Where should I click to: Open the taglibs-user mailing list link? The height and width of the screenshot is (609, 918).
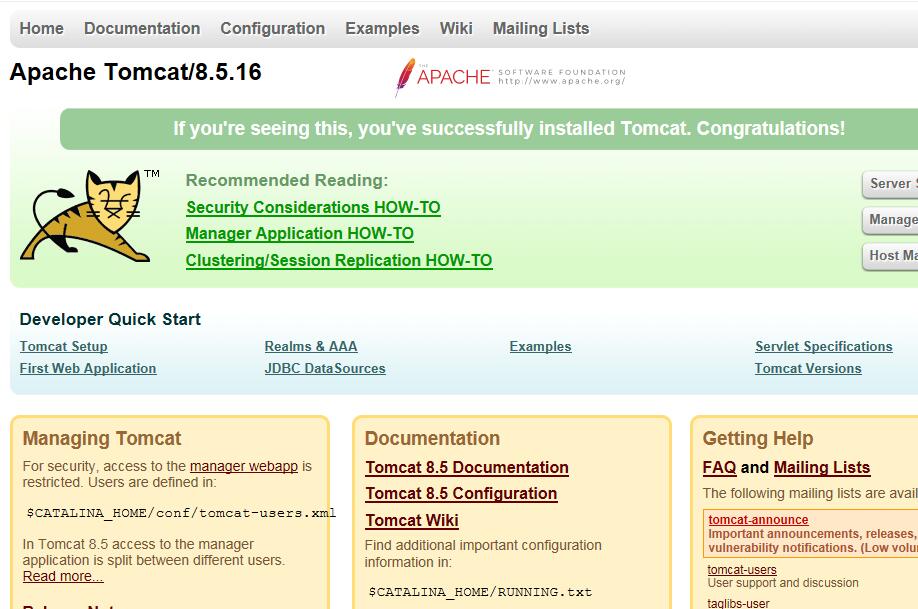coord(738,603)
